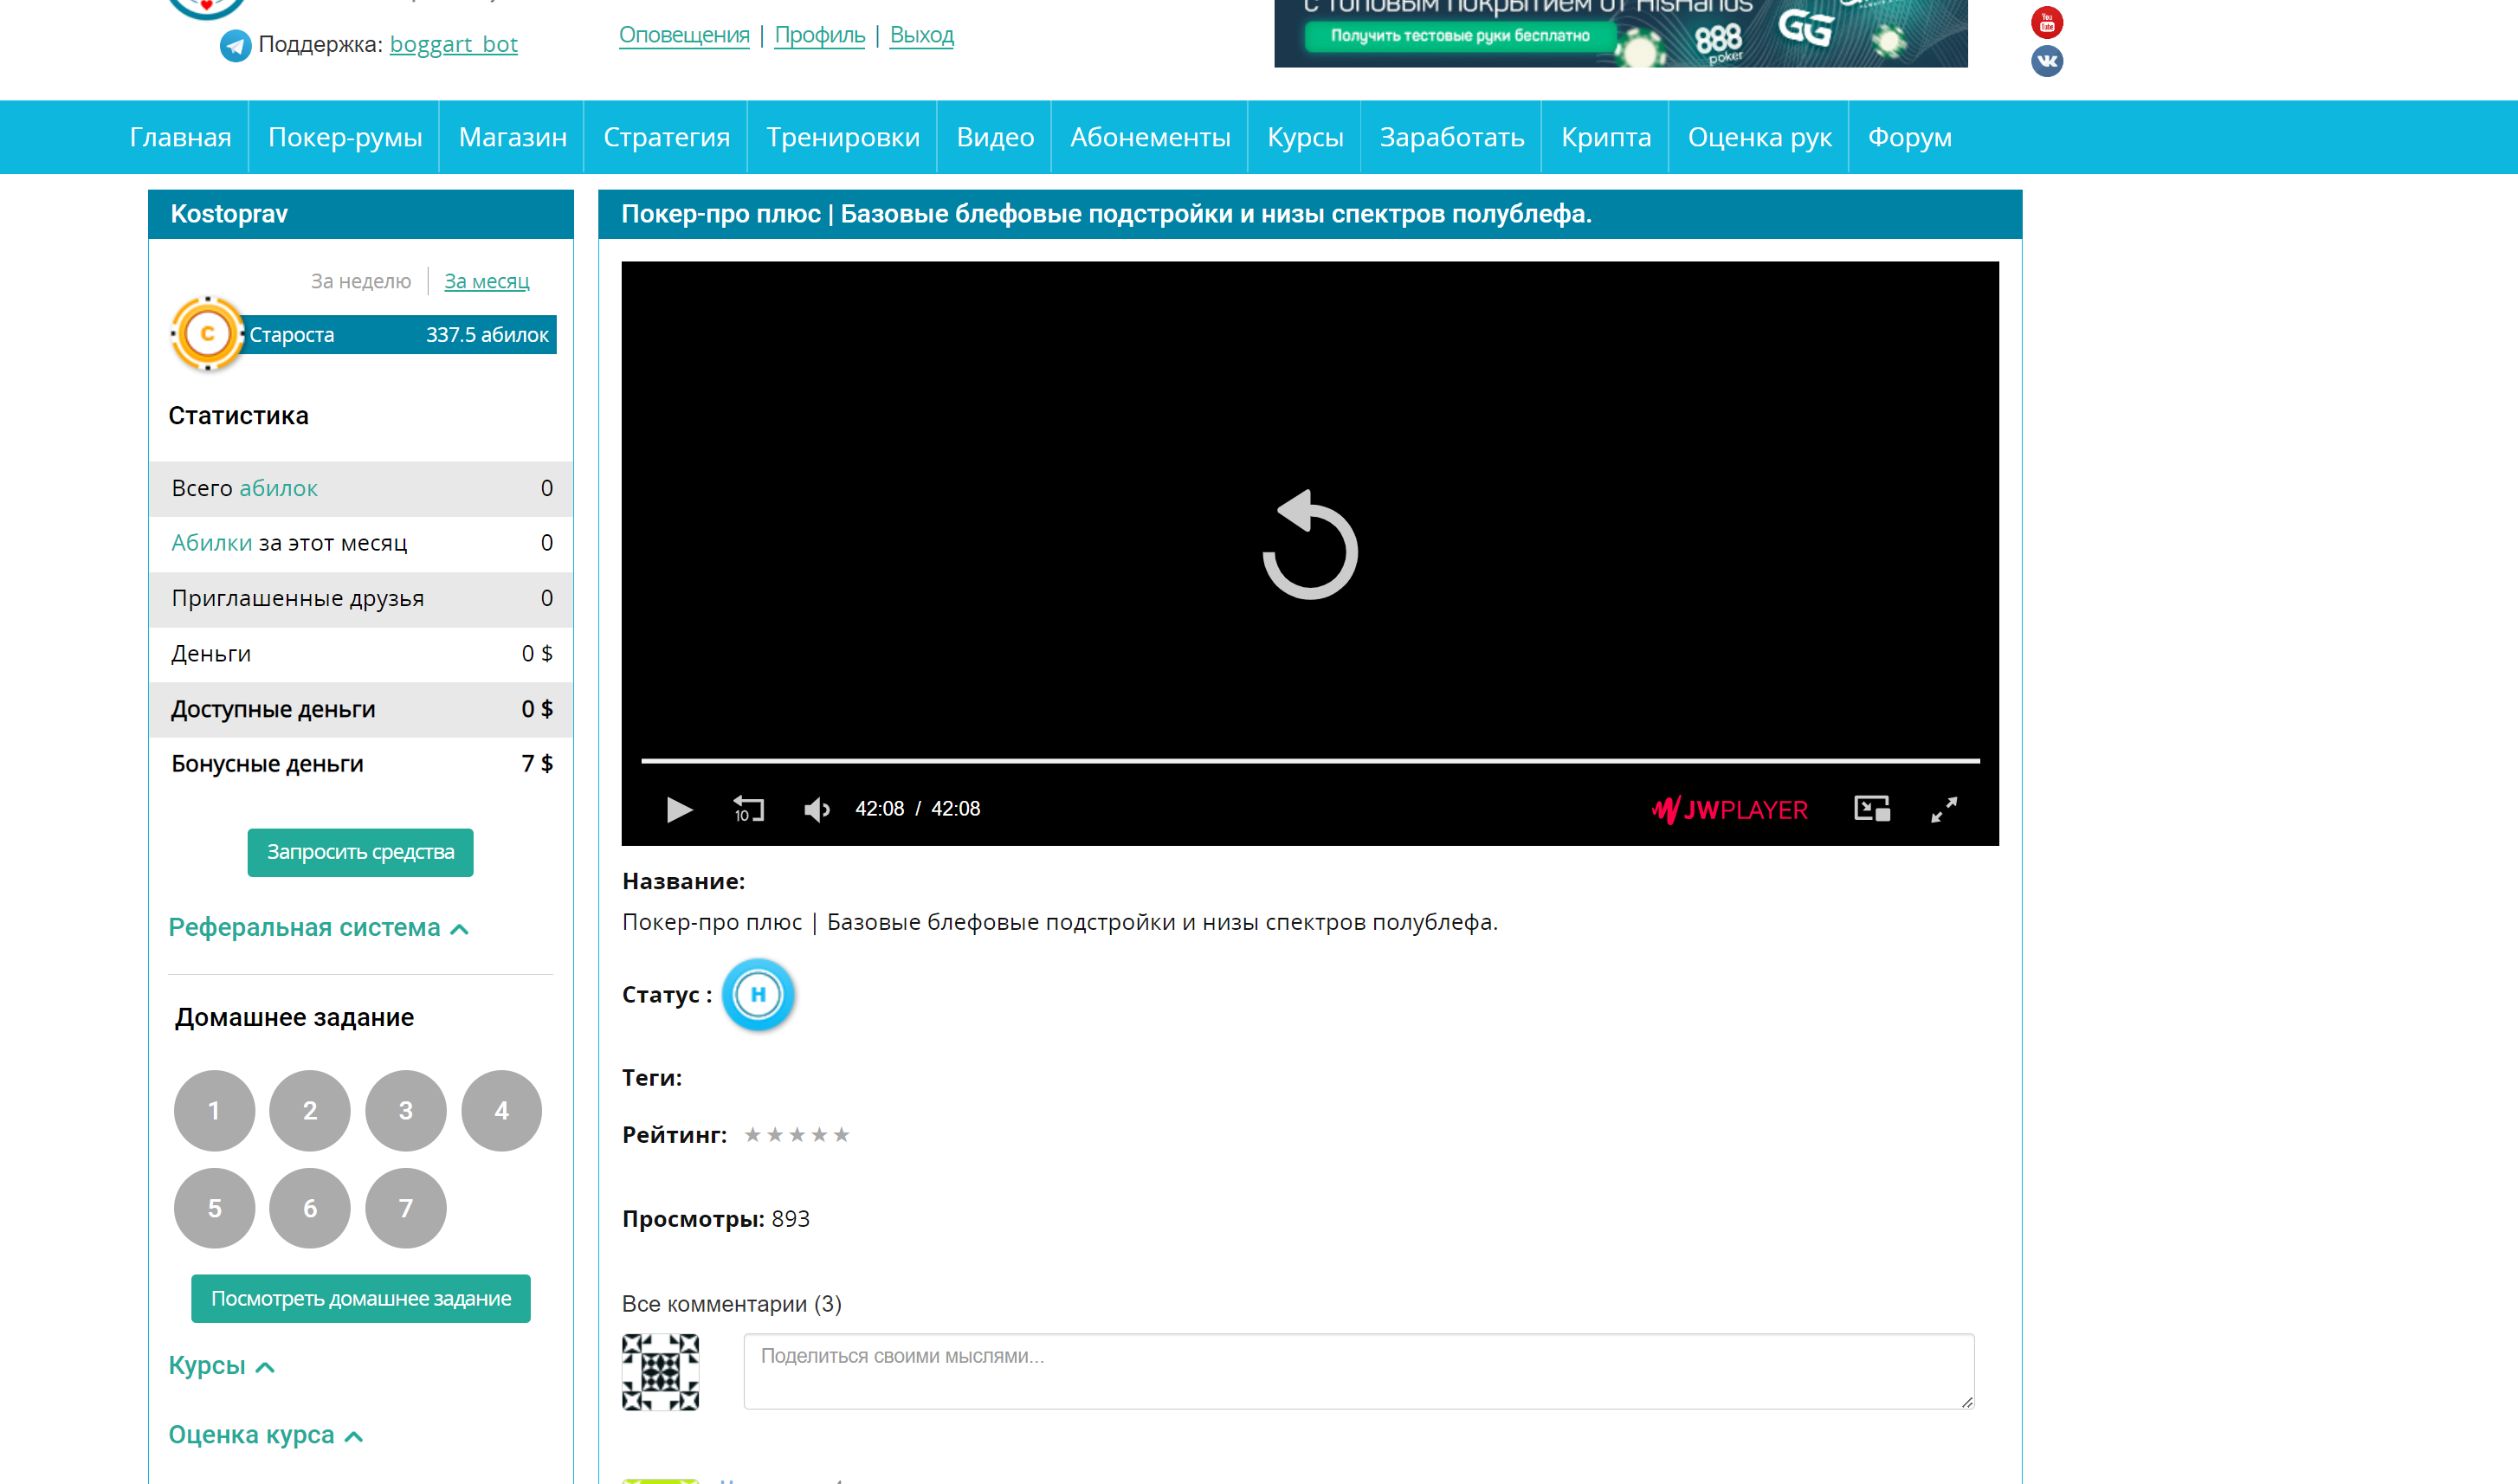This screenshot has width=2518, height=1484.
Task: Click the play button in video player
Action: 679,809
